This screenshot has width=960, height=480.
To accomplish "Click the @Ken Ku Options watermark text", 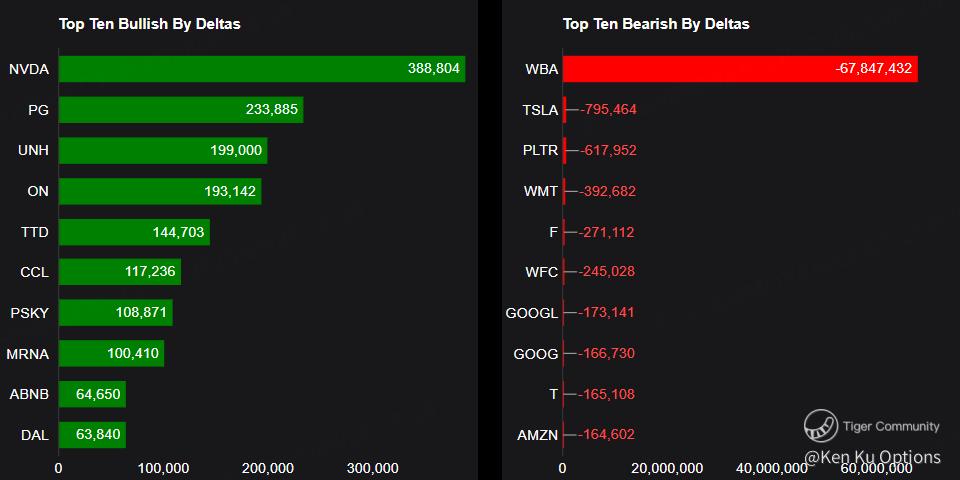I will click(x=873, y=457).
